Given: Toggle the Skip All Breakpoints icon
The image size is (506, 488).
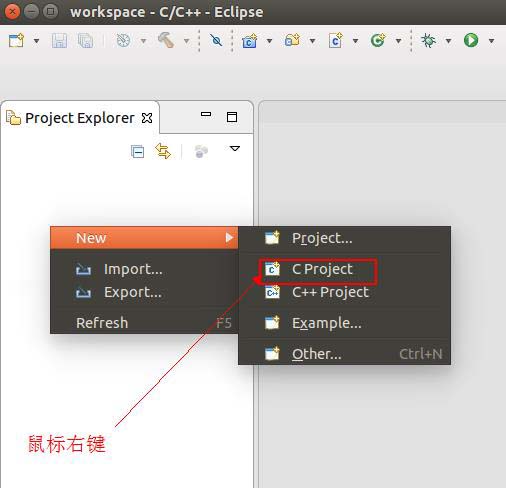Looking at the screenshot, I should [x=216, y=41].
